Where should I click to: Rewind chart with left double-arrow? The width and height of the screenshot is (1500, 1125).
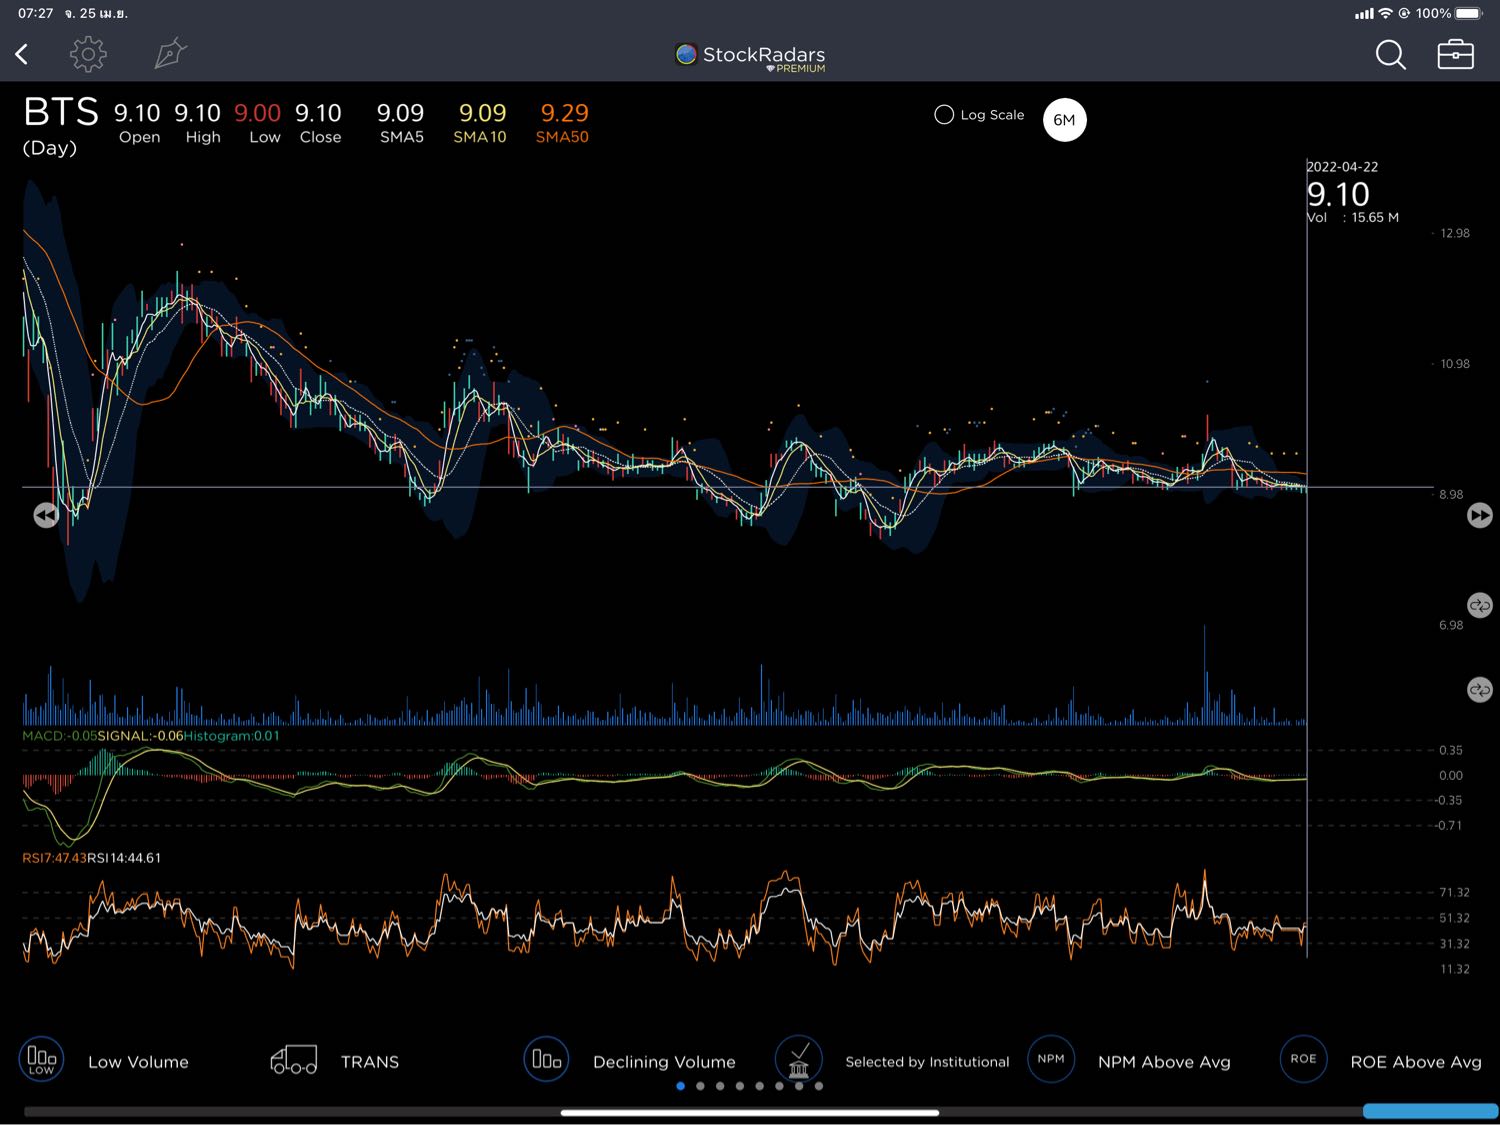coord(46,515)
